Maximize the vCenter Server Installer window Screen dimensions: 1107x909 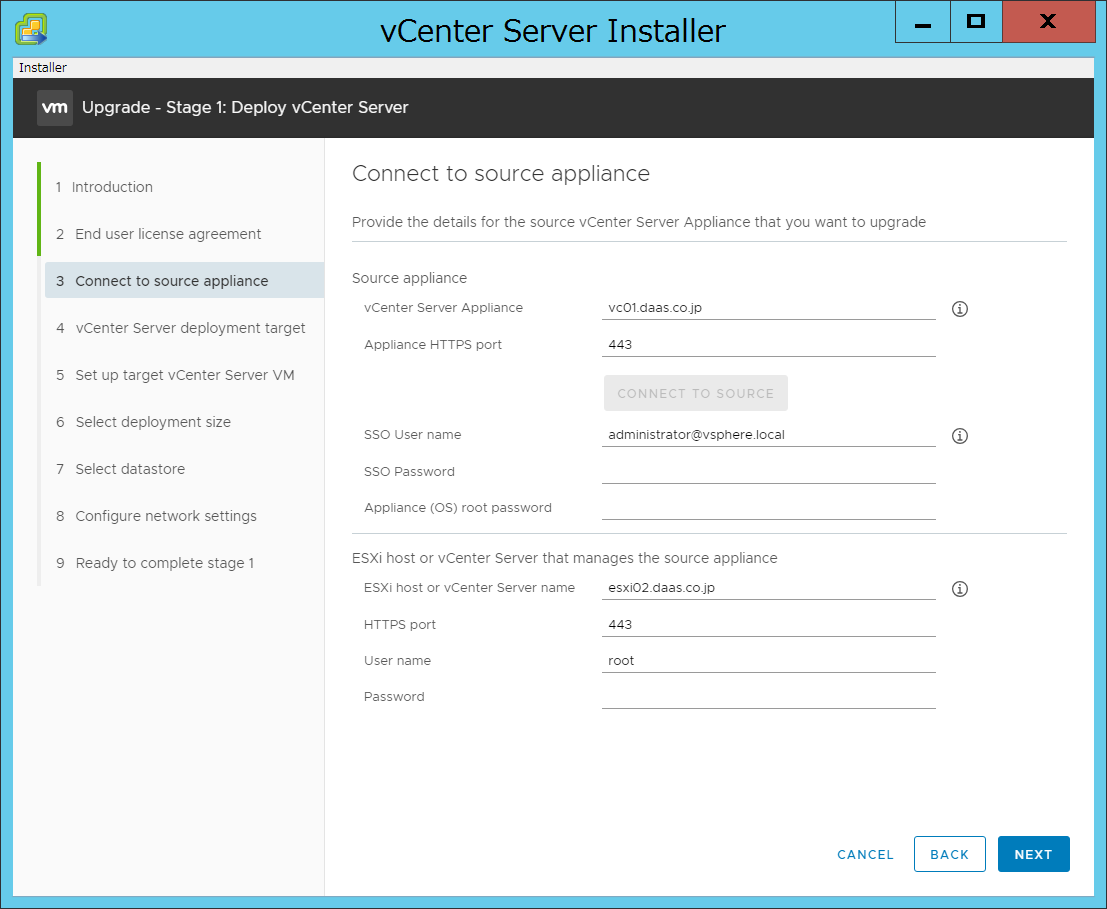(x=976, y=22)
